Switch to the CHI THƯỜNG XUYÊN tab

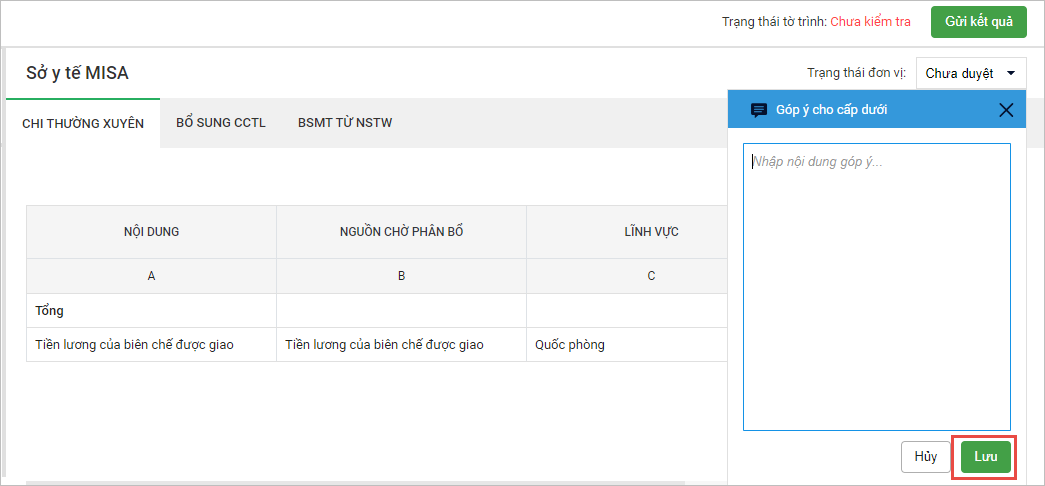point(83,124)
